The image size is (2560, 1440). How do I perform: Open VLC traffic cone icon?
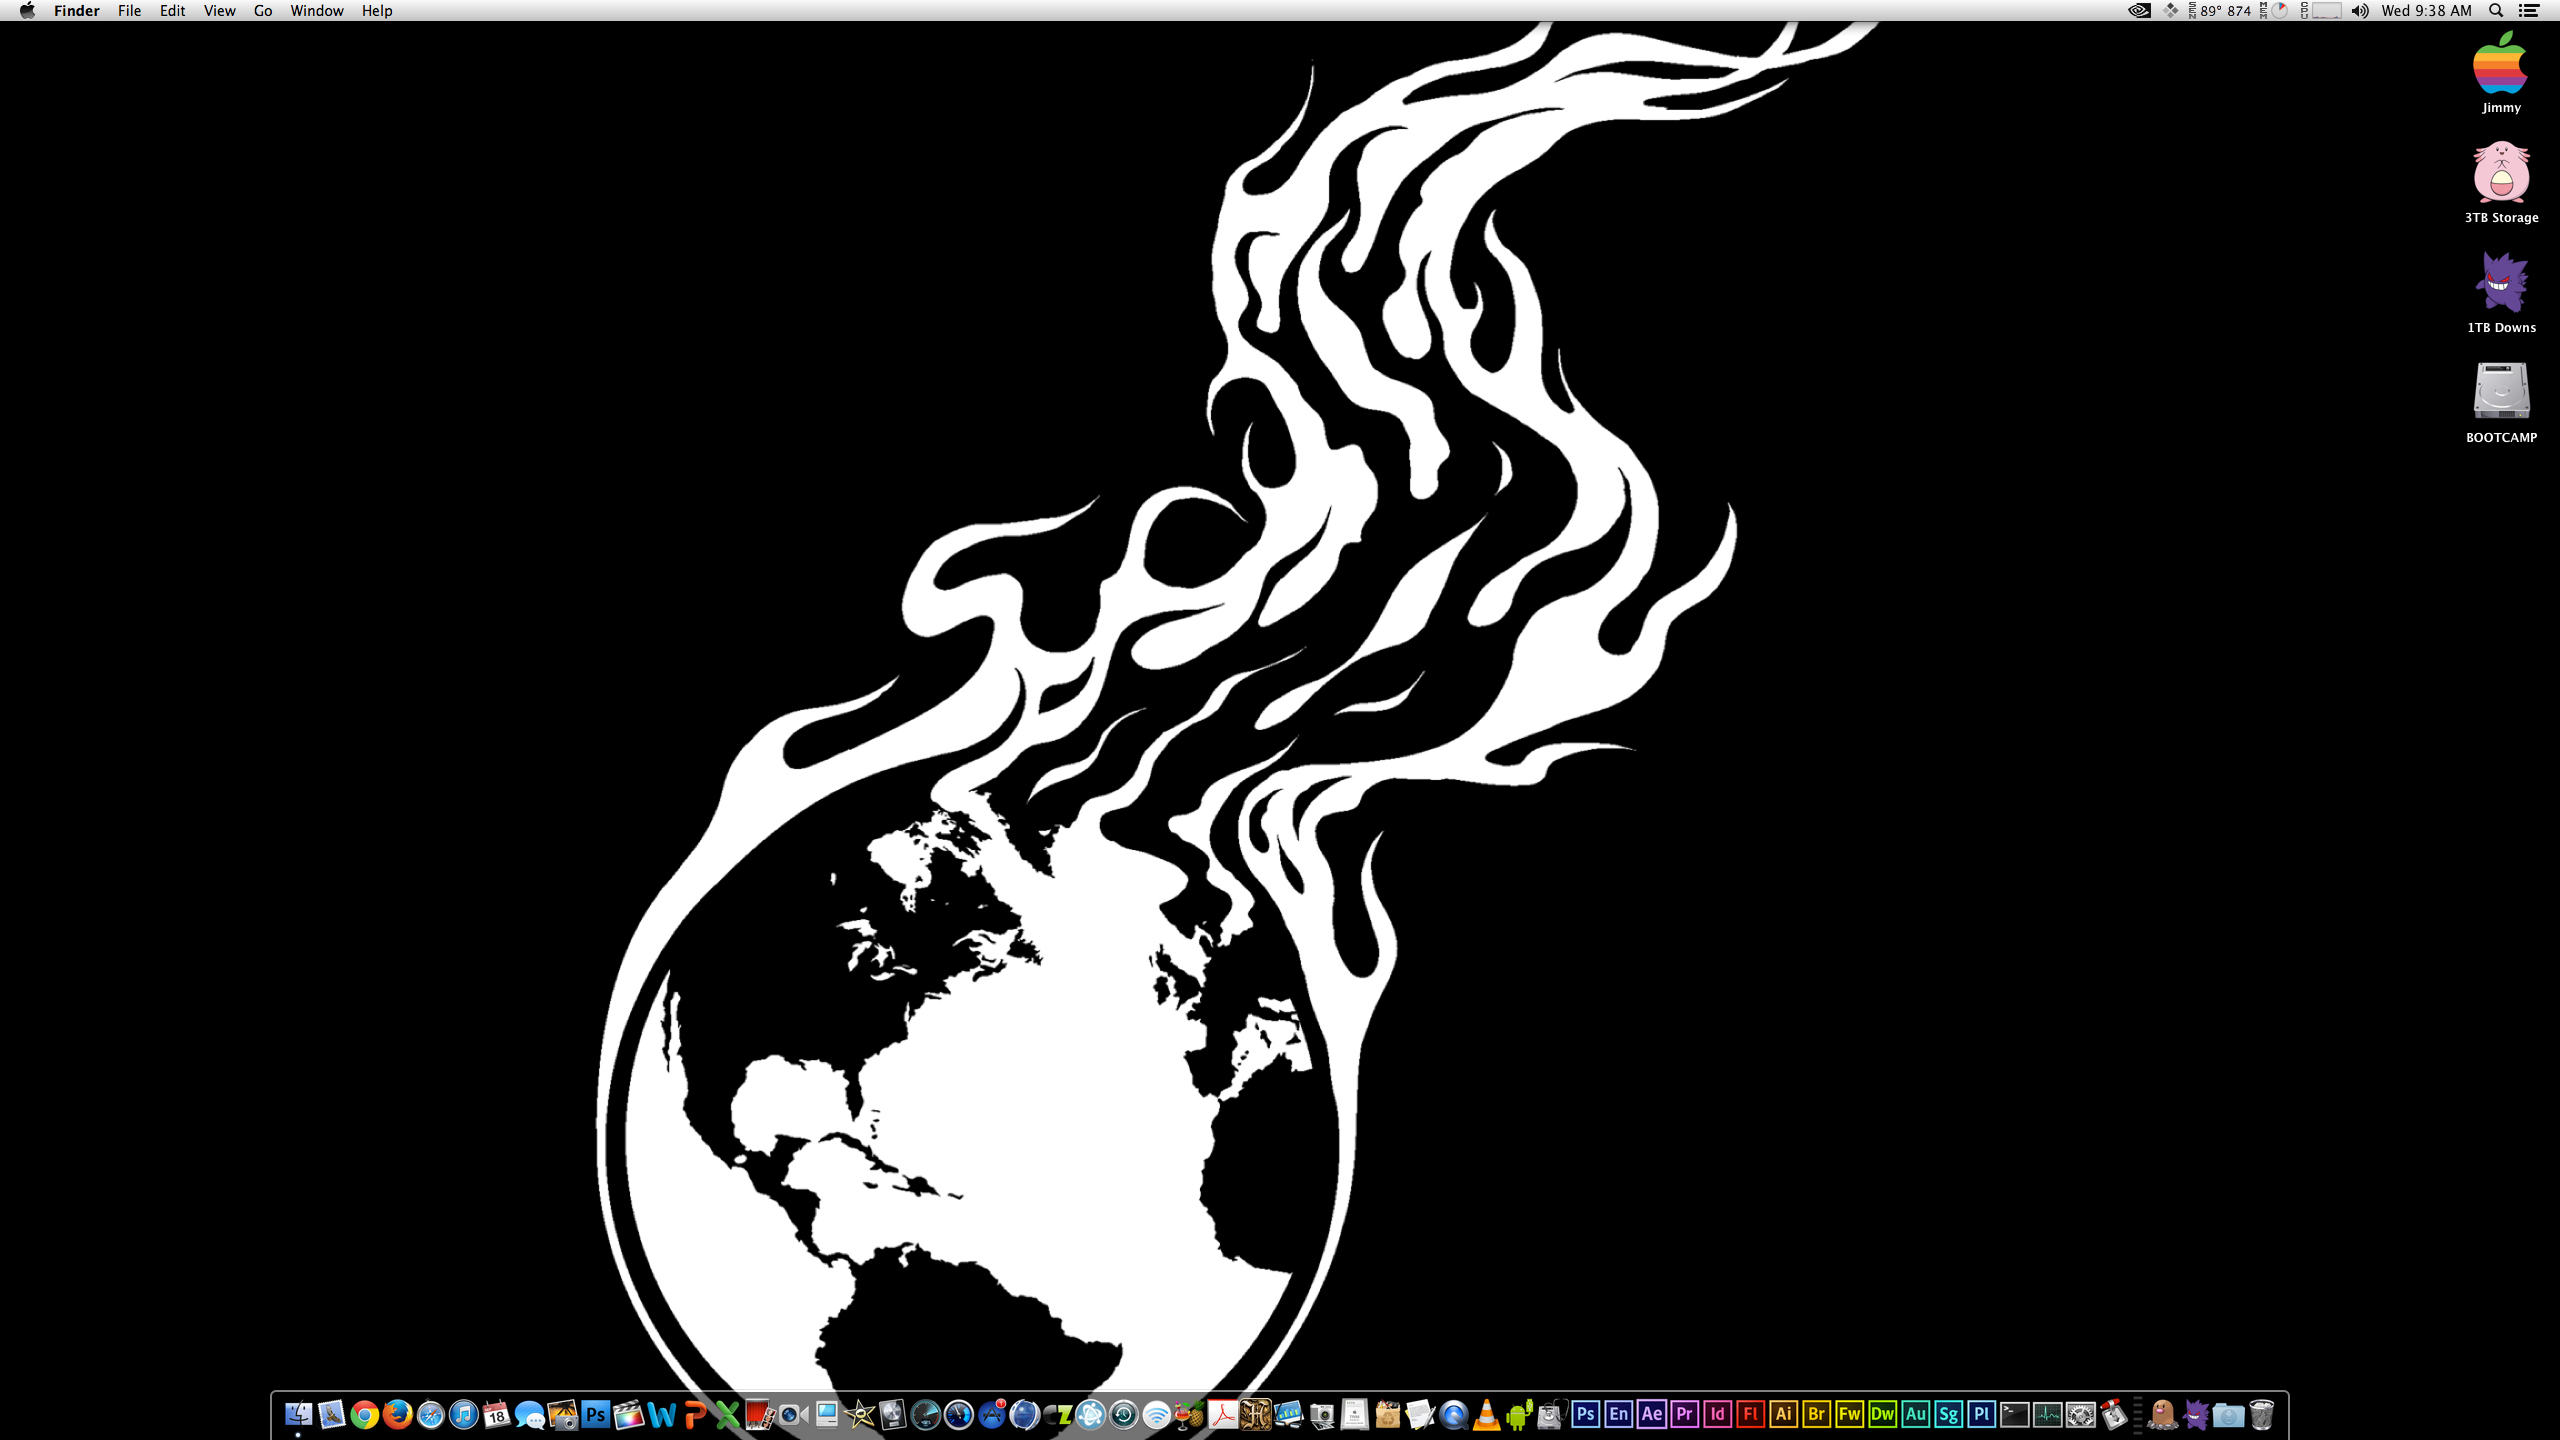click(1486, 1414)
